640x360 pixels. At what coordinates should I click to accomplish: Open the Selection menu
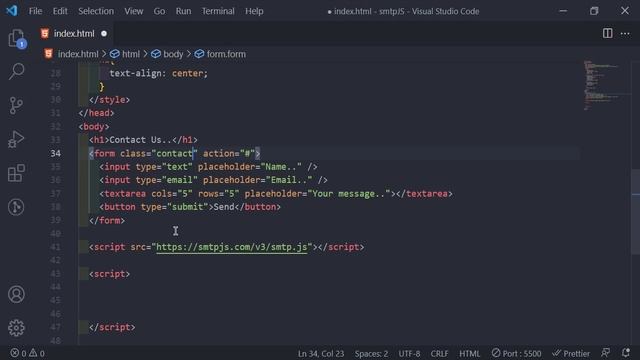(96, 11)
